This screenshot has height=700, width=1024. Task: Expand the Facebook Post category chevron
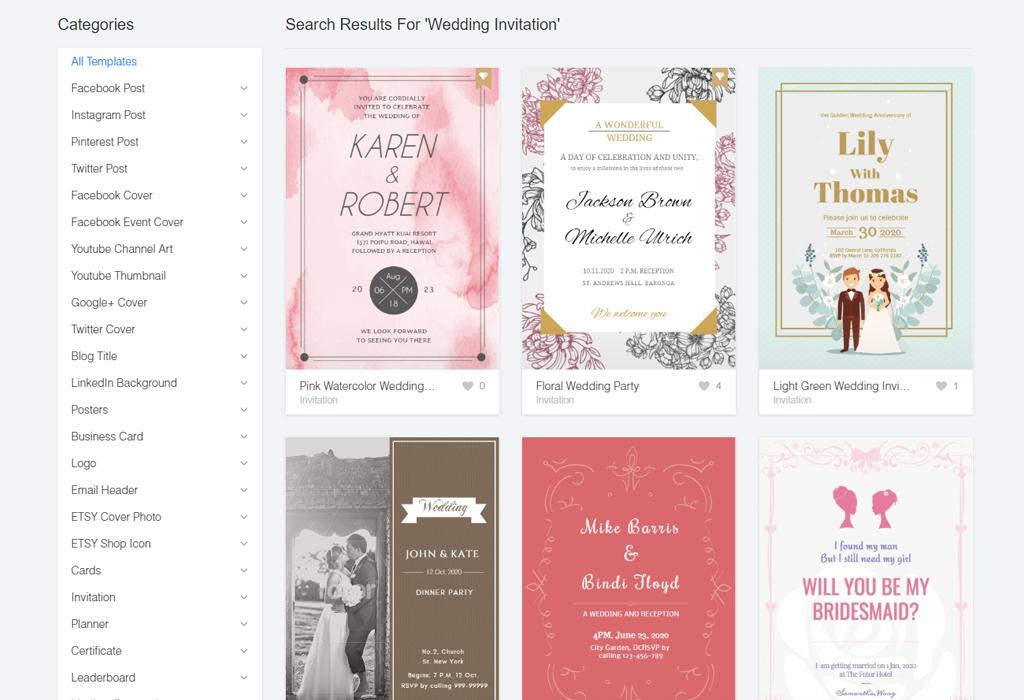(x=244, y=88)
